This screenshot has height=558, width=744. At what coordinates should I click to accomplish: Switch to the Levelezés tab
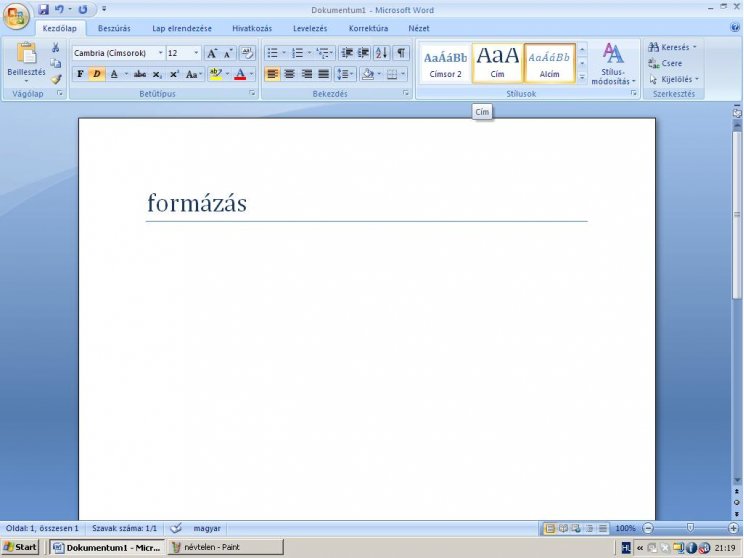tap(310, 28)
